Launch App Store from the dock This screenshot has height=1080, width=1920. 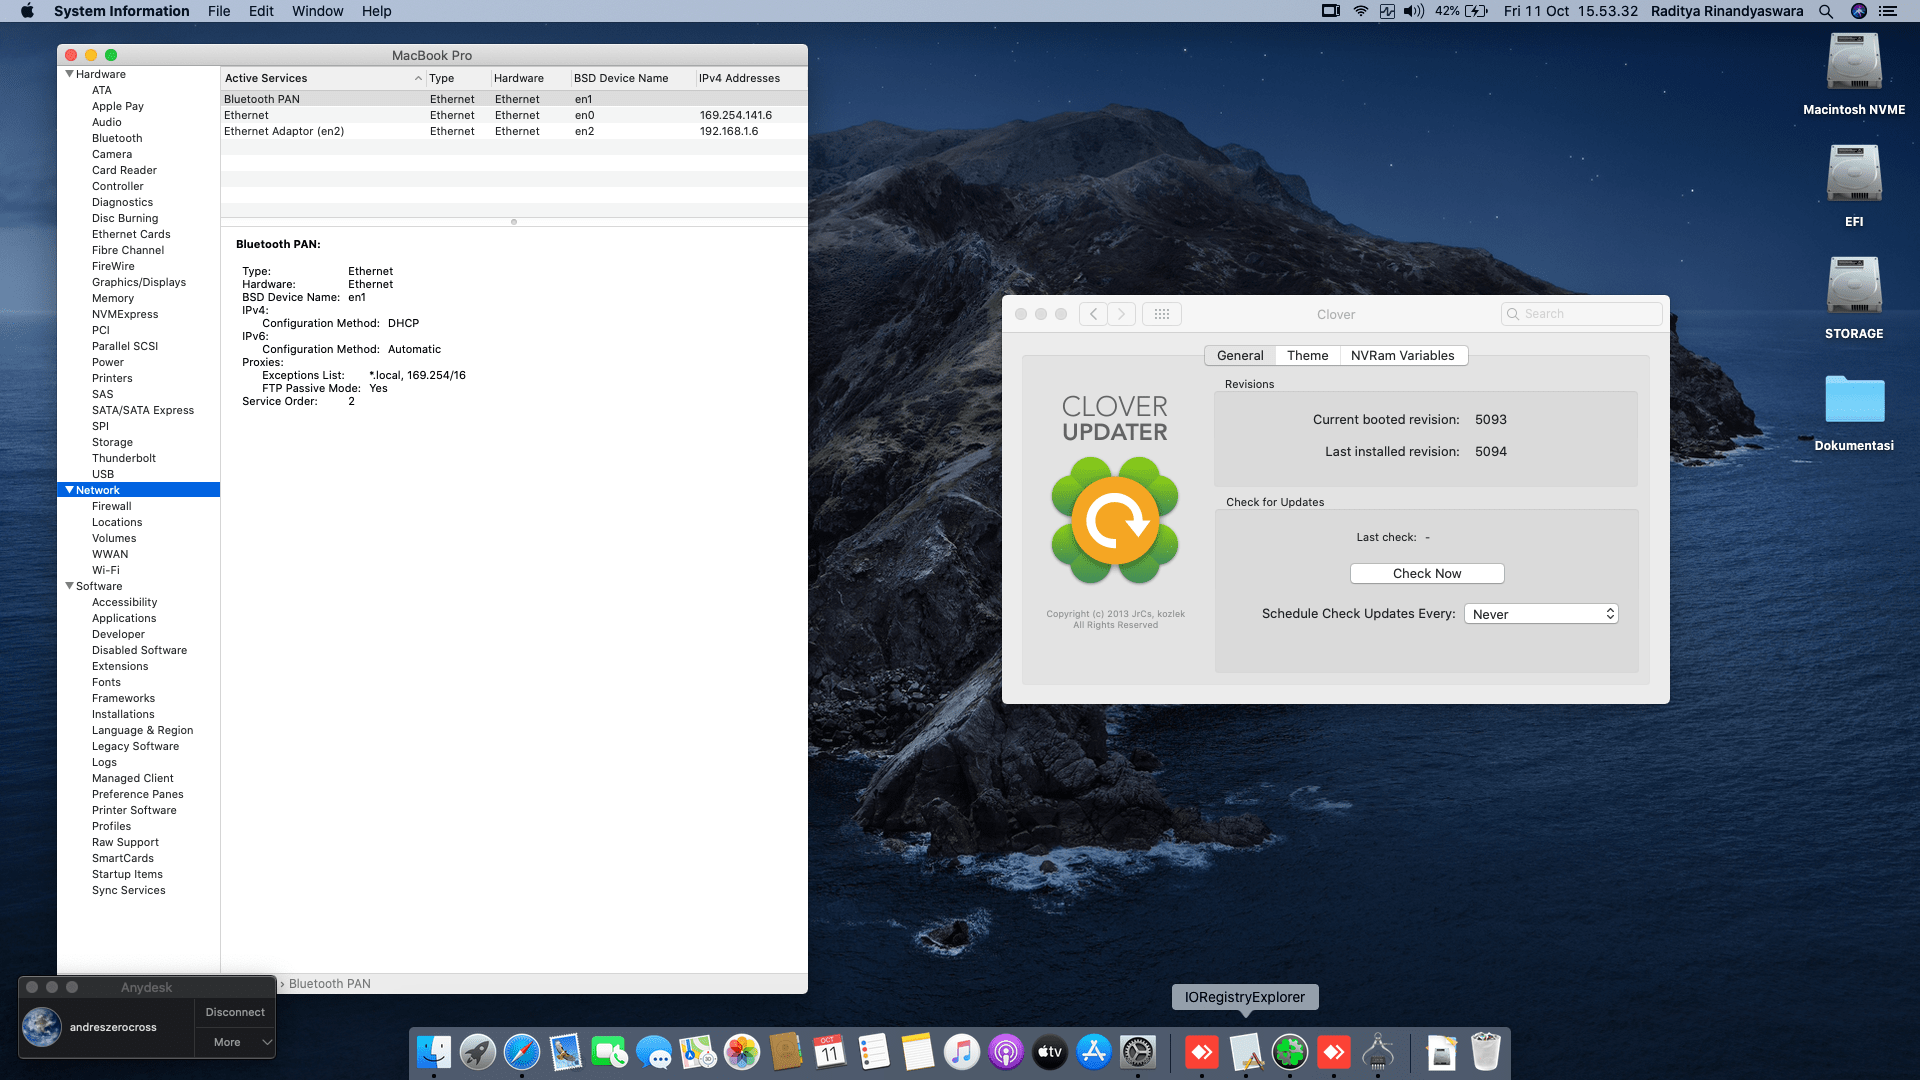coord(1094,1052)
